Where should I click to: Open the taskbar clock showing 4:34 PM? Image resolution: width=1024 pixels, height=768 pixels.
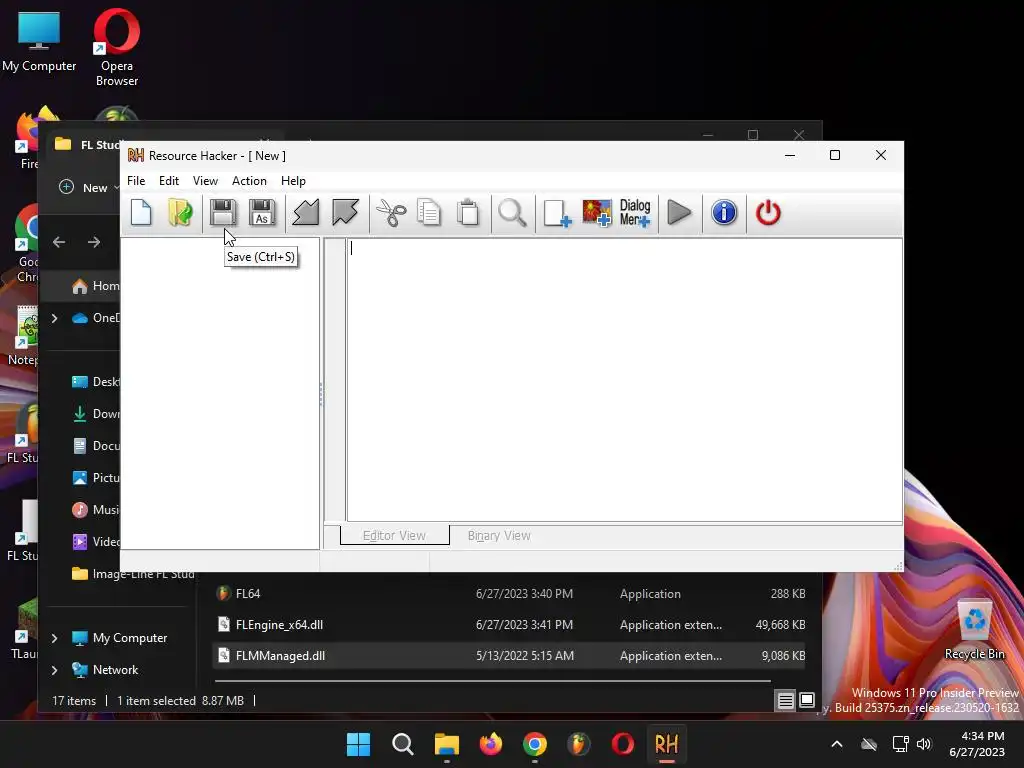tap(977, 744)
